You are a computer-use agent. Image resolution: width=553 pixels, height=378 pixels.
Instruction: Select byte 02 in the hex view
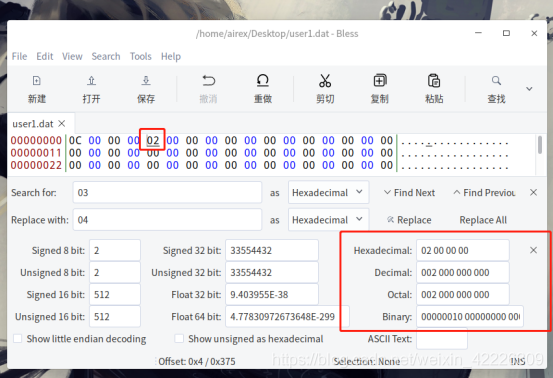(153, 140)
